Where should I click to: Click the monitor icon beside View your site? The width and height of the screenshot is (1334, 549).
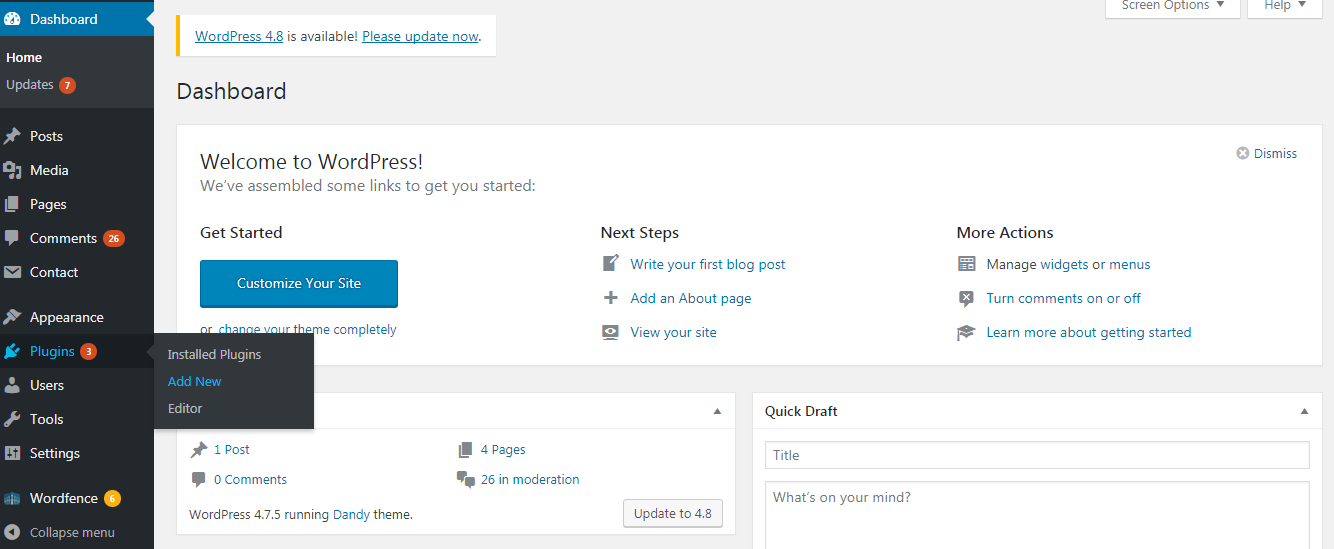pos(611,332)
